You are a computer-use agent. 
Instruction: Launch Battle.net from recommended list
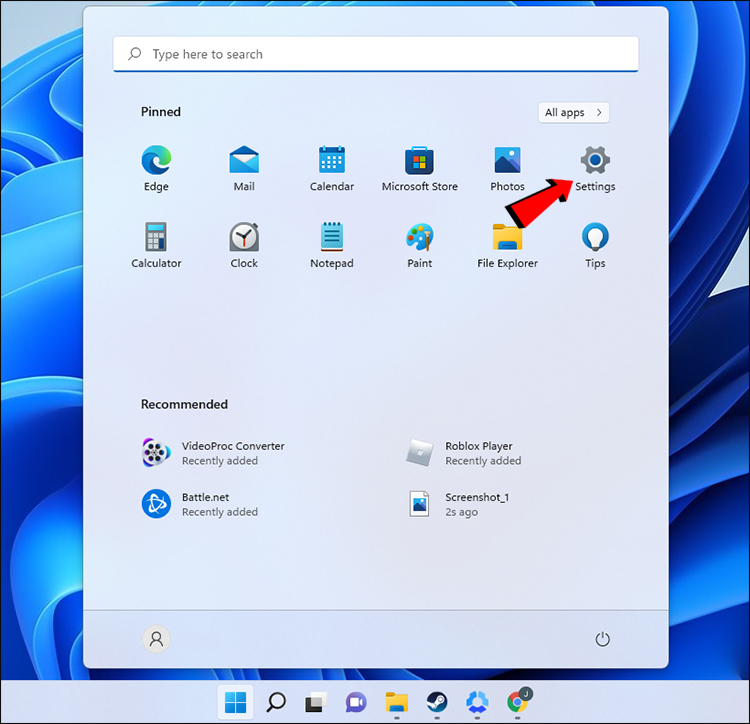(x=200, y=504)
